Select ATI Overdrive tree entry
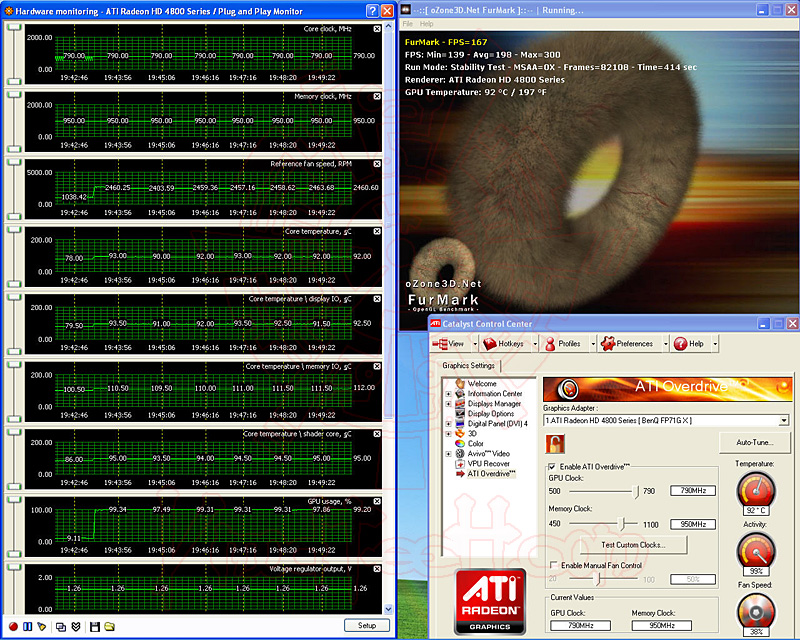The width and height of the screenshot is (800, 640). (491, 474)
